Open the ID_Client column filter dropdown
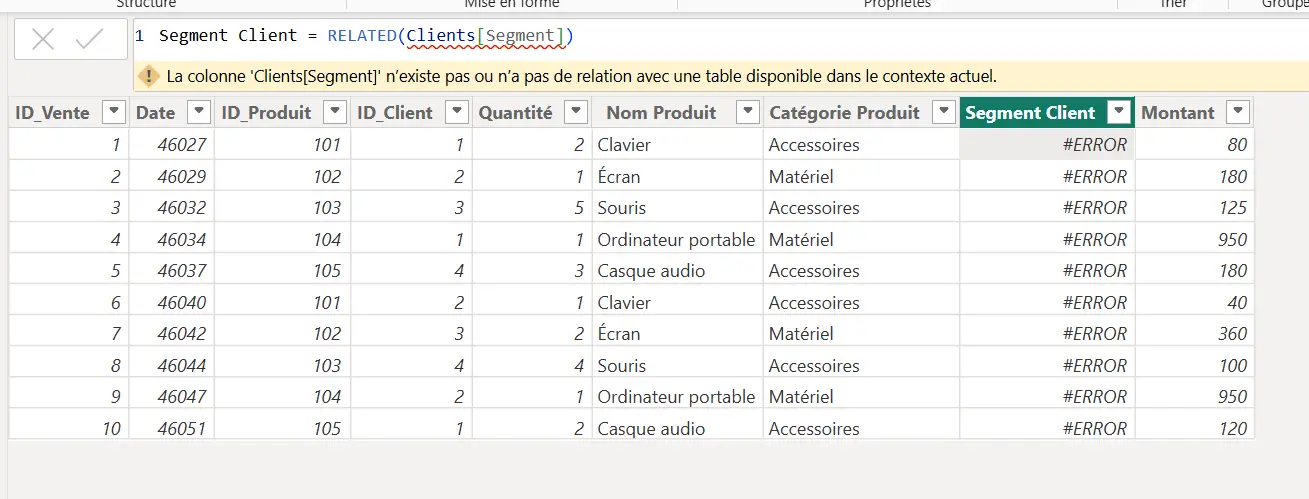The image size is (1309, 499). tap(457, 113)
